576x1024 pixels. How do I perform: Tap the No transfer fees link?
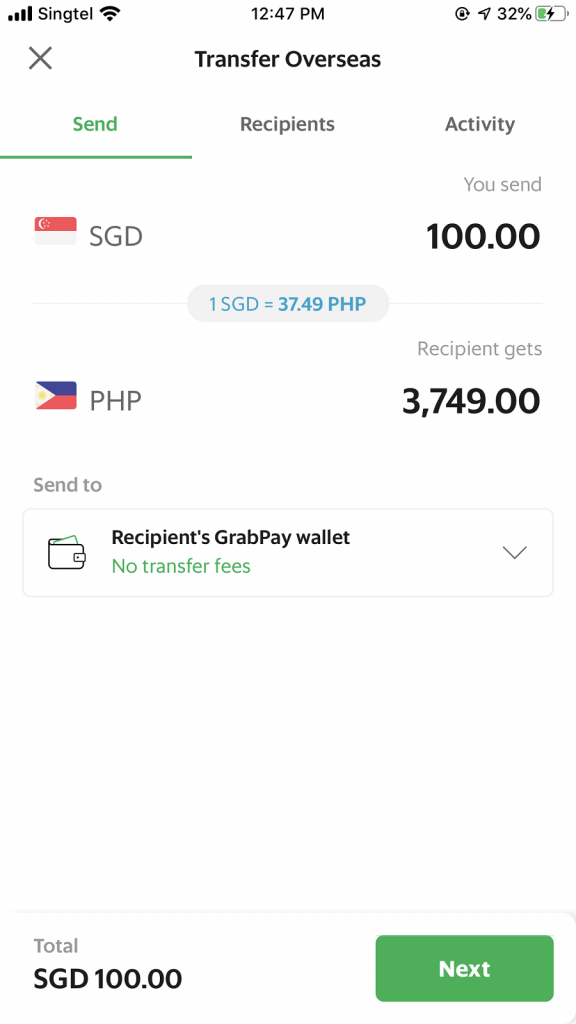pyautogui.click(x=181, y=566)
